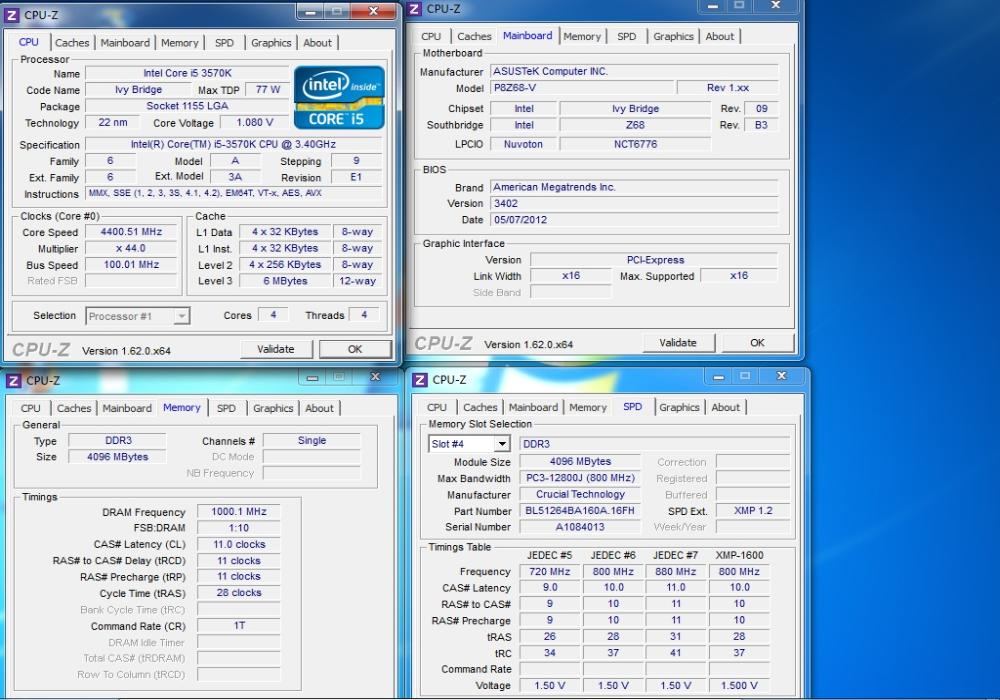Switch to CPU tab in the SPD window
The image size is (1000, 700).
pos(437,407)
